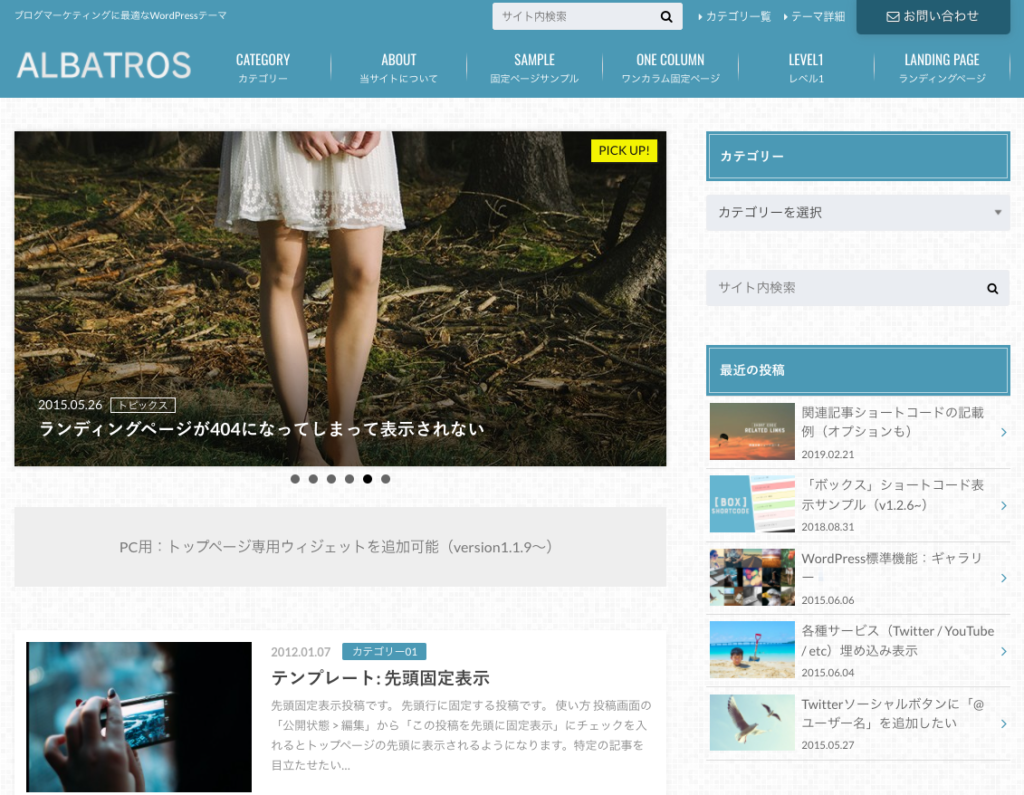
Task: Select the third slider pagination dot
Action: 331,479
